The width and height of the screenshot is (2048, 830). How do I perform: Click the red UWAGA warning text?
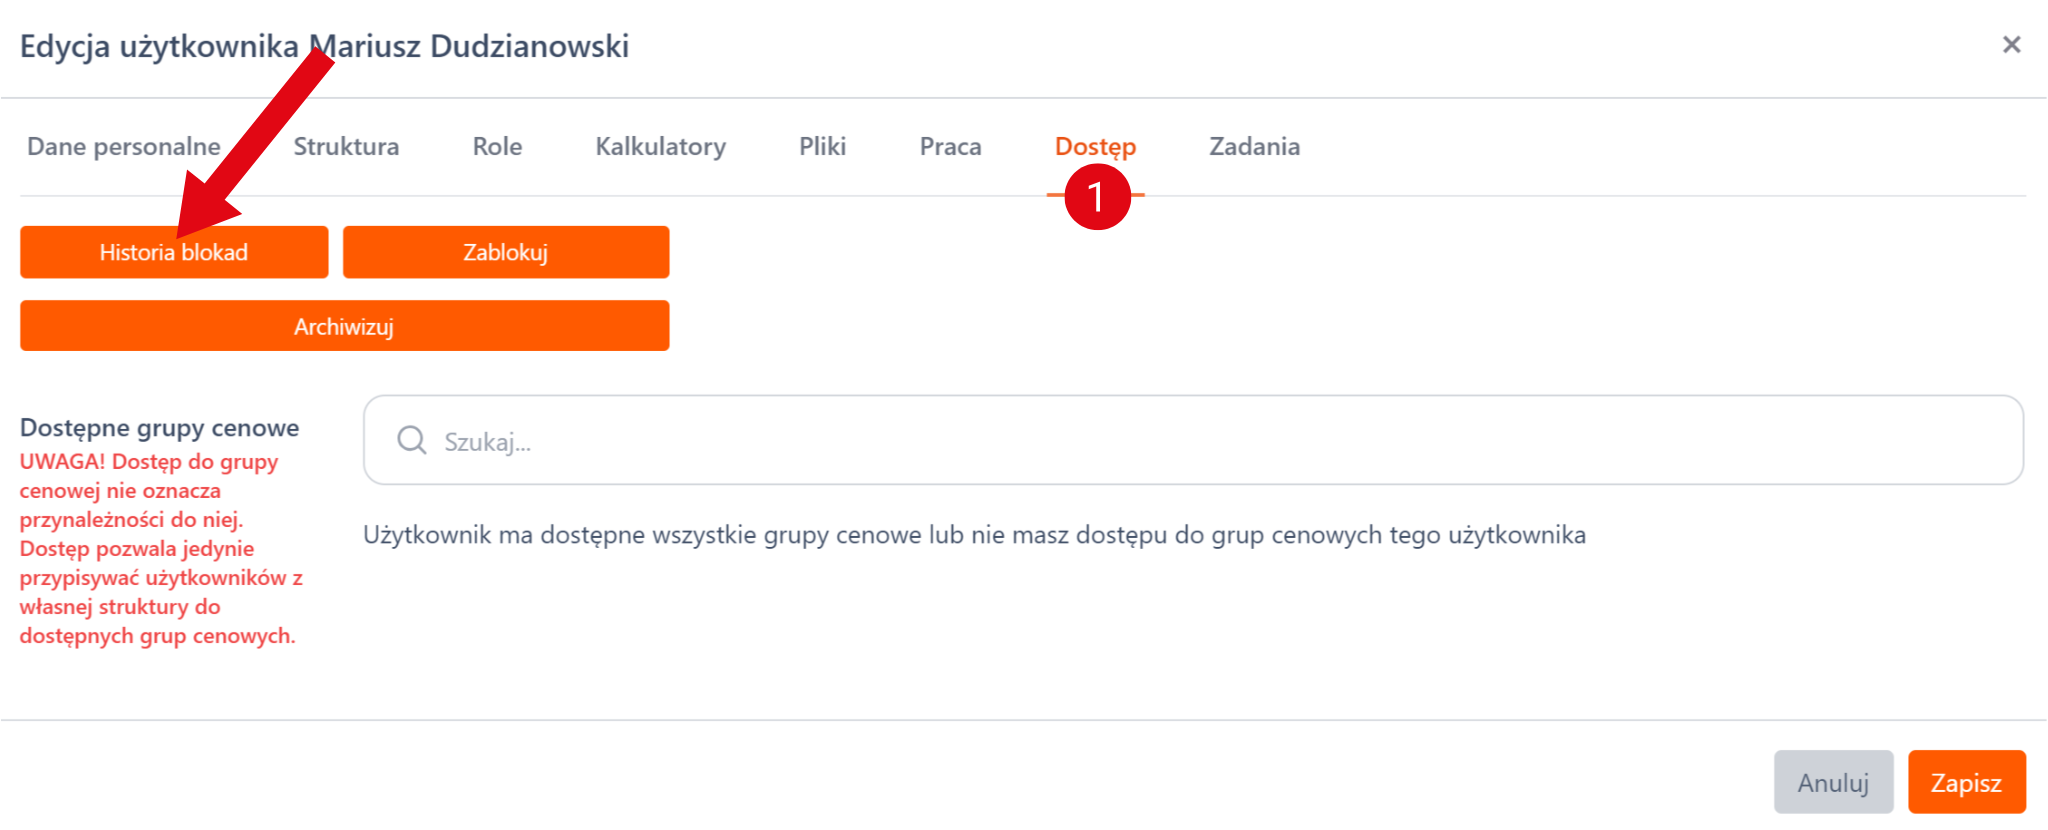(160, 548)
